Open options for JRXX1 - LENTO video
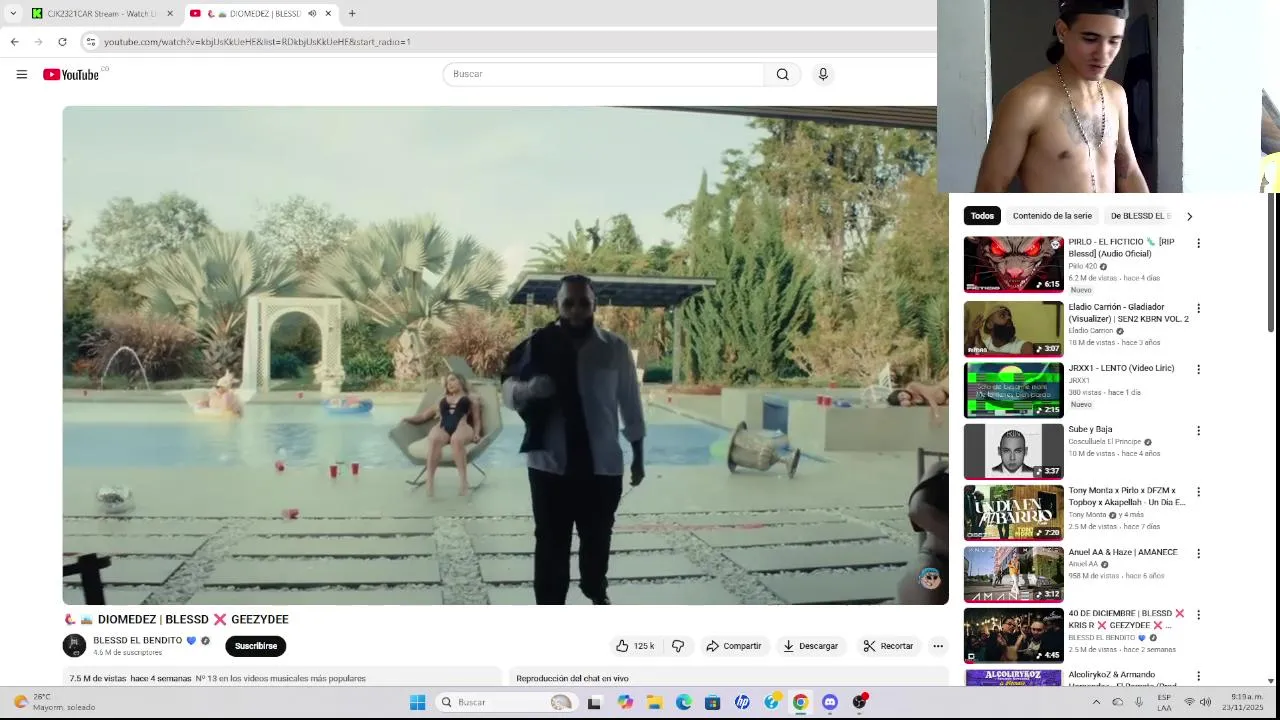Viewport: 1280px width, 720px height. (x=1198, y=369)
